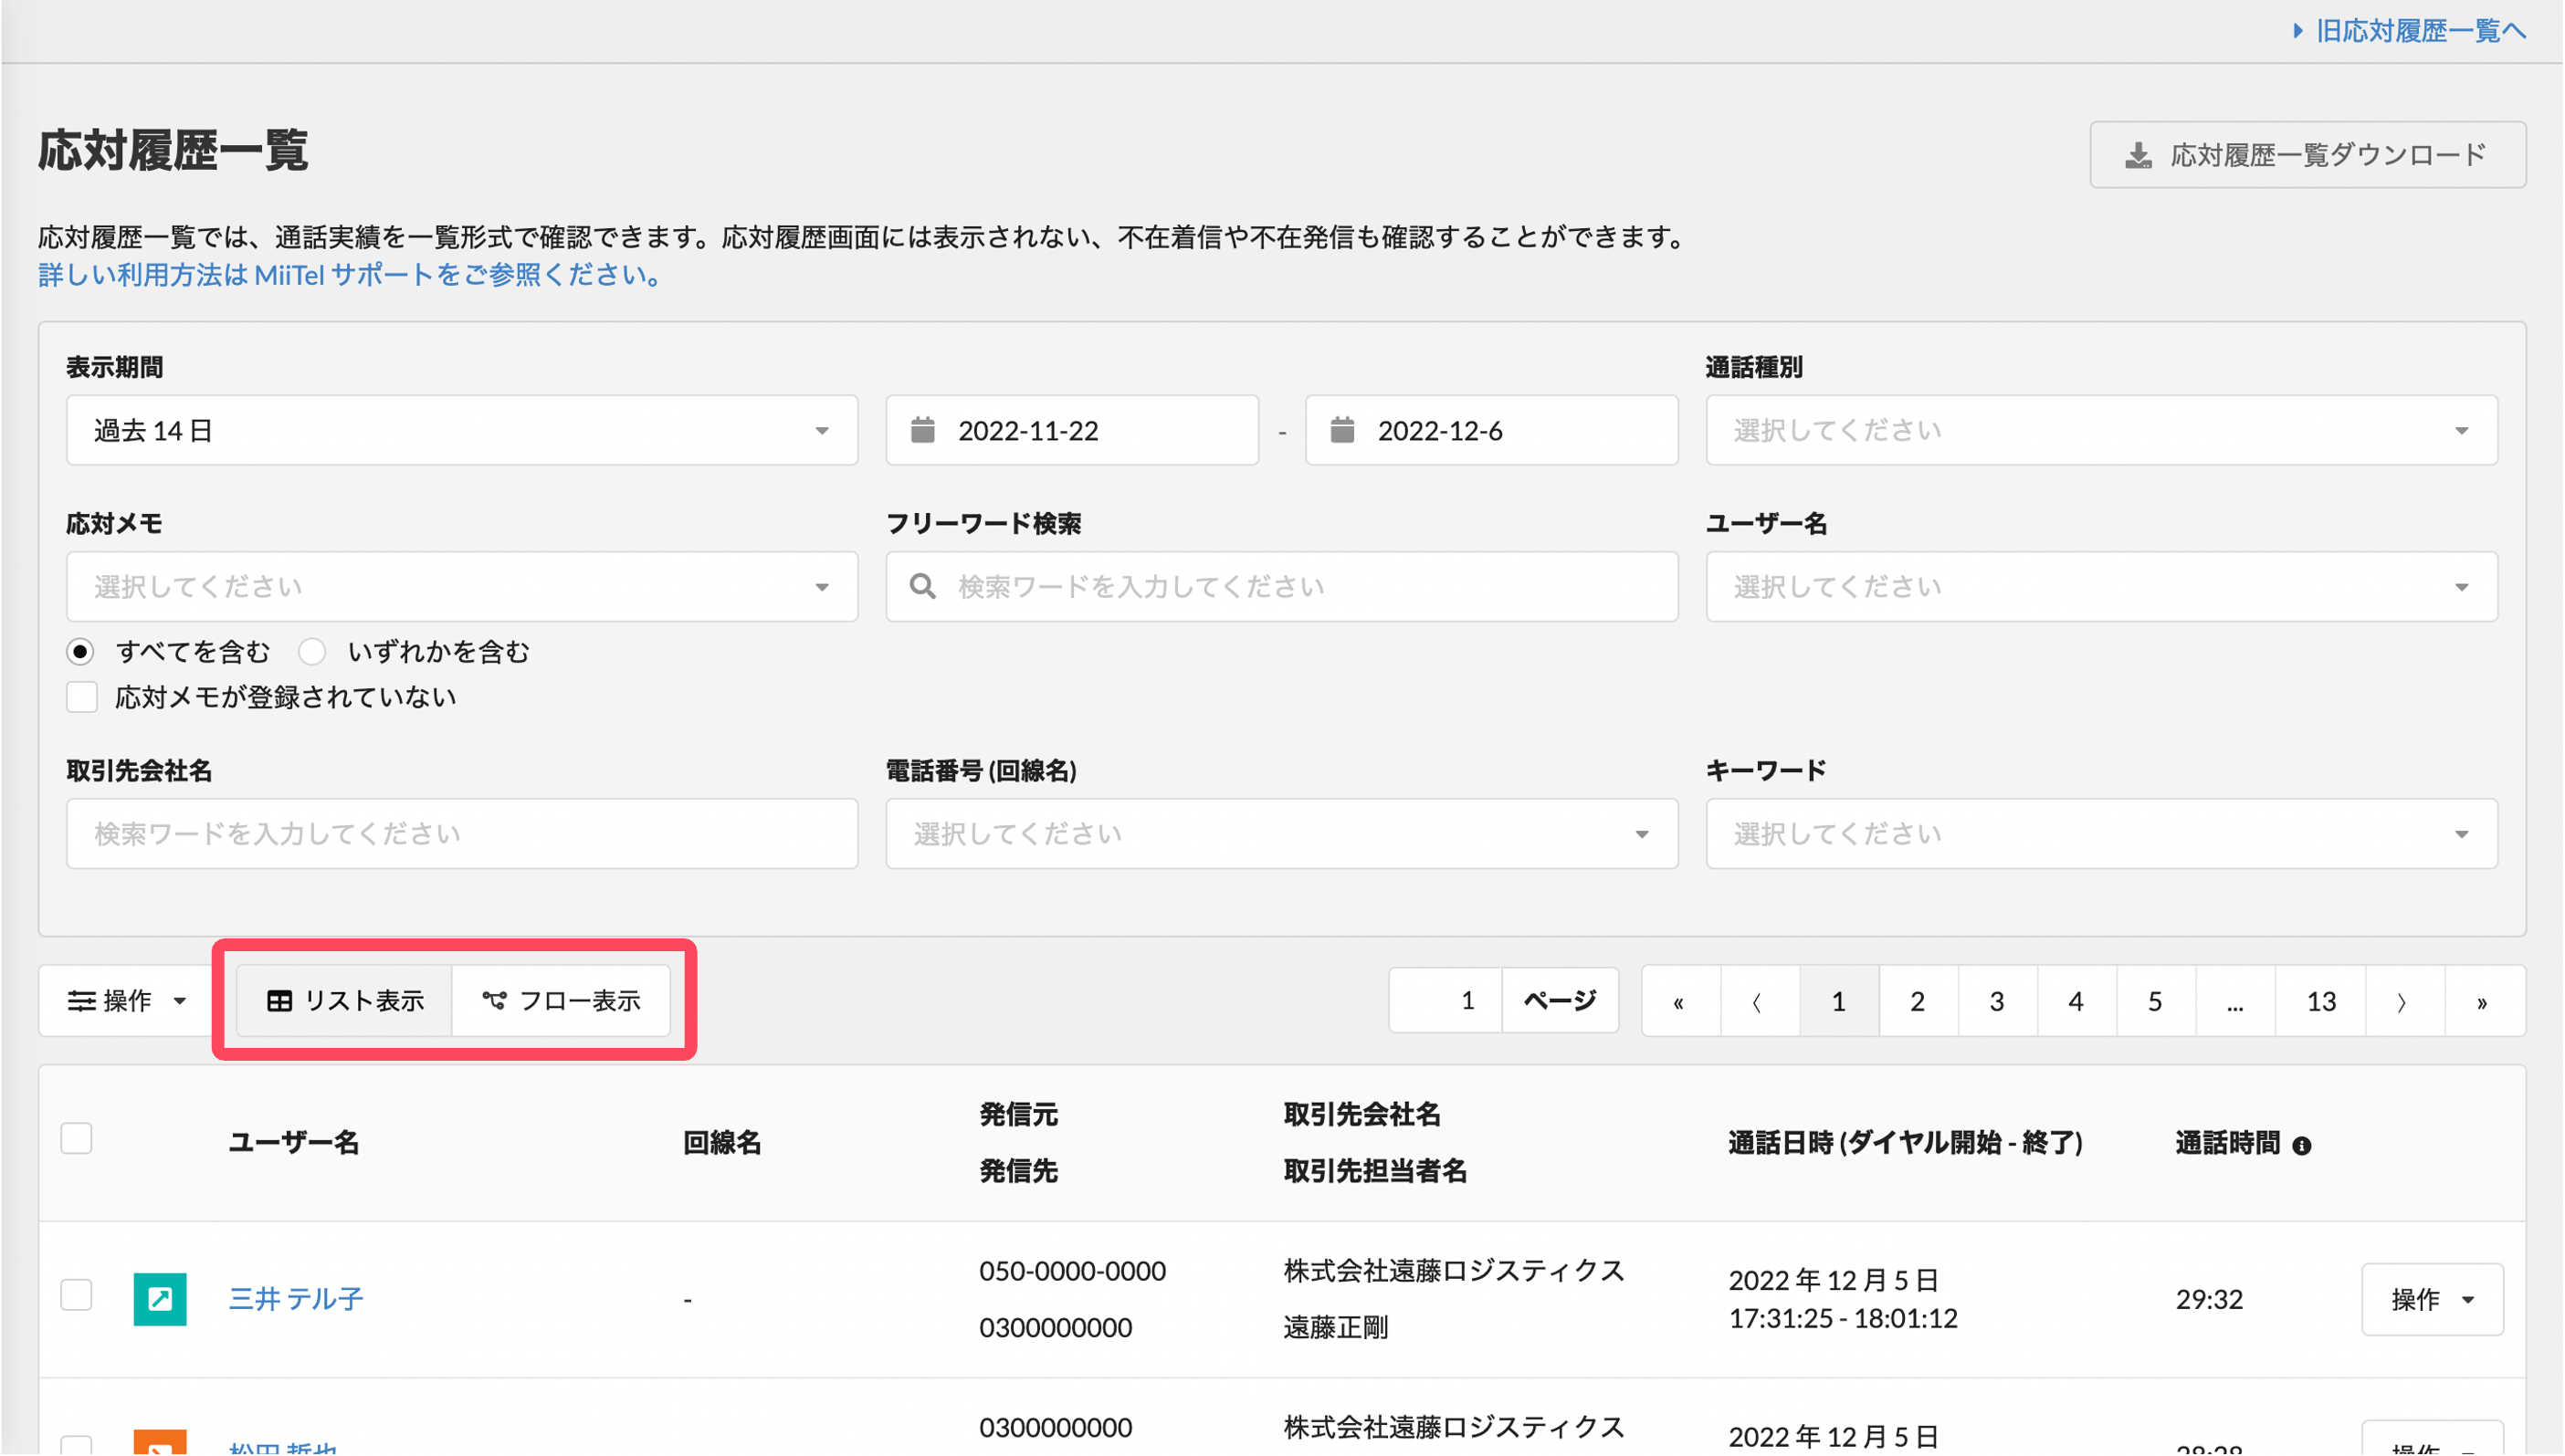Open the 応対メモ dropdown

462,586
